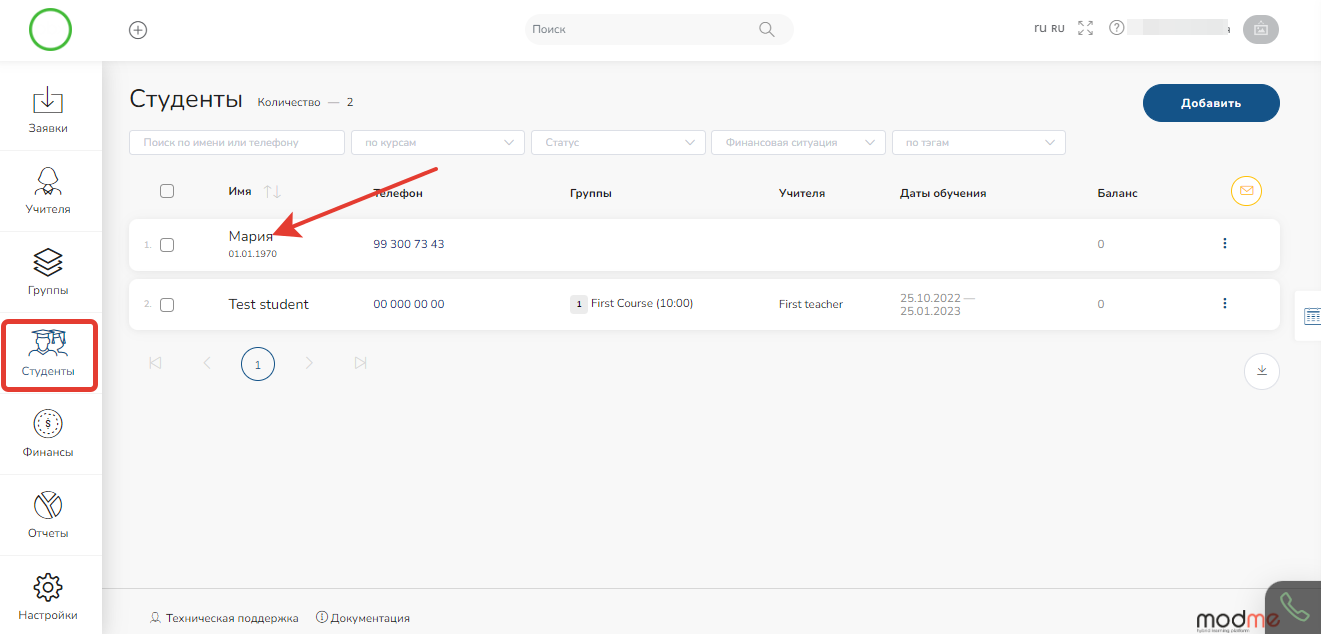Viewport: 1321px width, 634px height.
Task: Open the Финансы sidebar section
Action: point(49,434)
